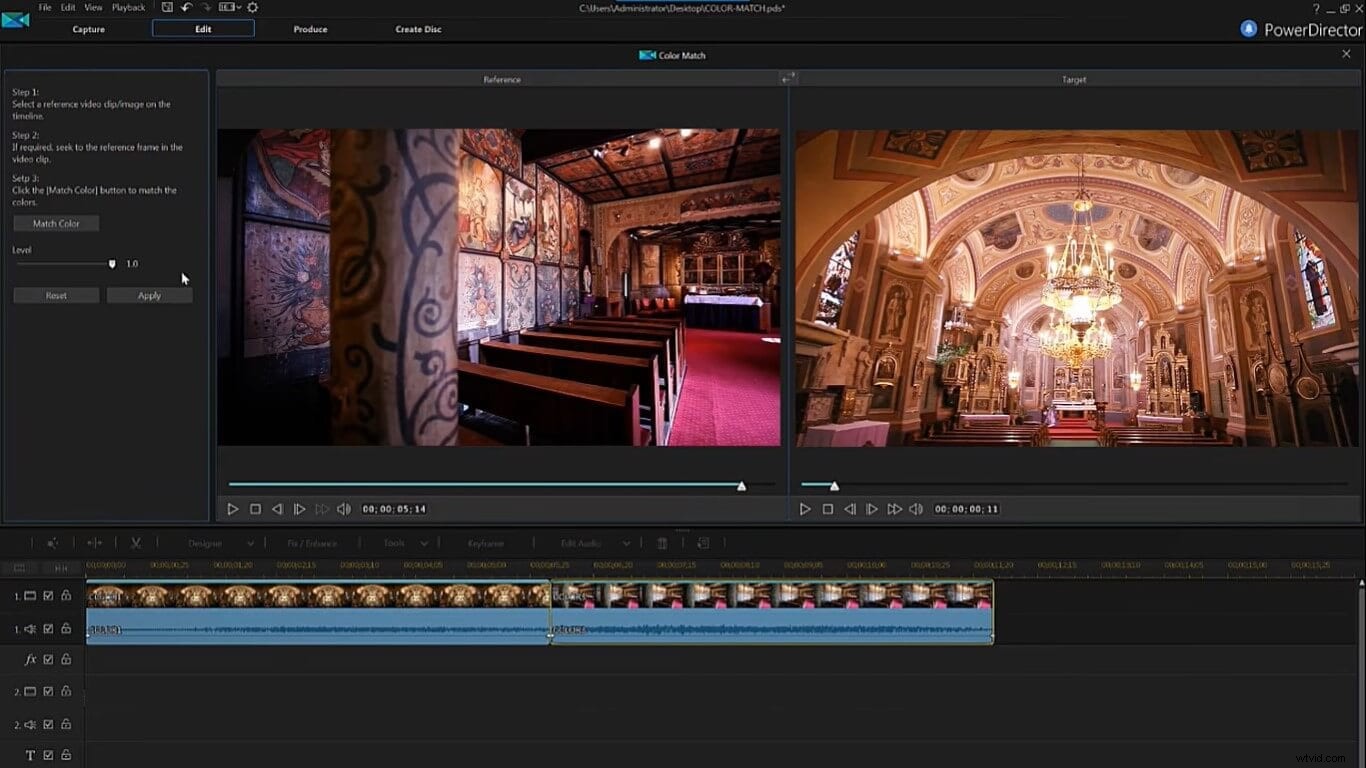The image size is (1366, 768).
Task: Open the Playback menu
Action: [x=128, y=7]
